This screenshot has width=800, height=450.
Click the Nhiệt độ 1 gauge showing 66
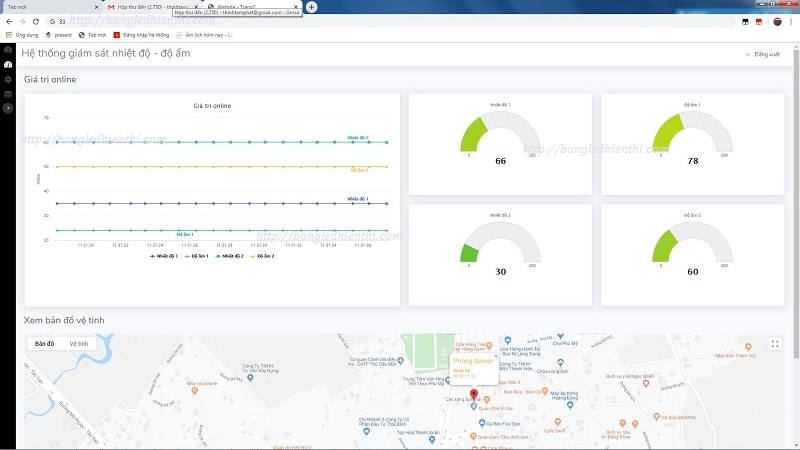pyautogui.click(x=500, y=140)
